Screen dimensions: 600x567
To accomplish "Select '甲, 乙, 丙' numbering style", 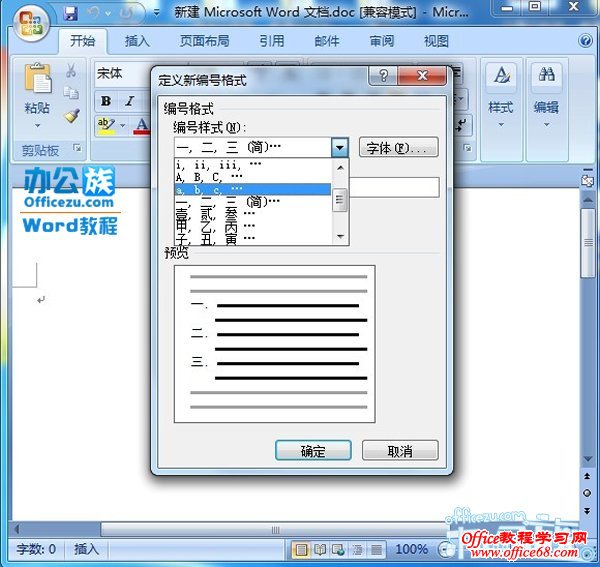I will 253,226.
